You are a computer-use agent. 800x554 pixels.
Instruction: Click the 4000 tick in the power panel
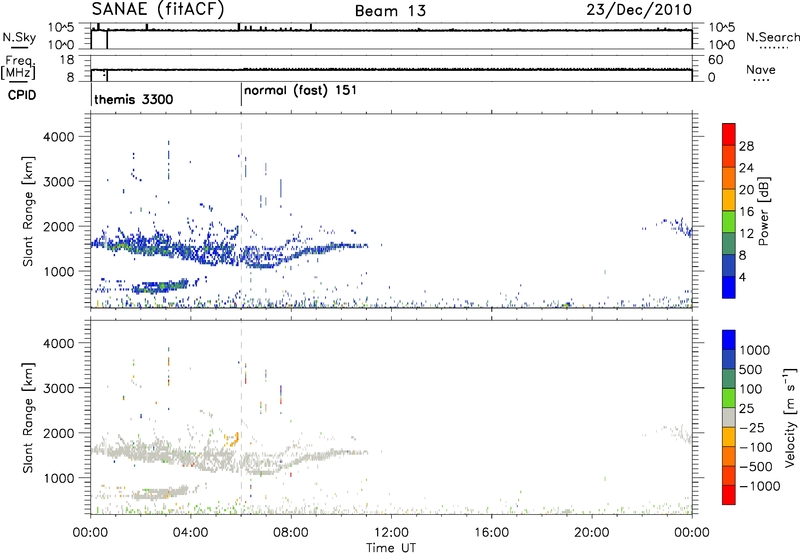point(59,137)
